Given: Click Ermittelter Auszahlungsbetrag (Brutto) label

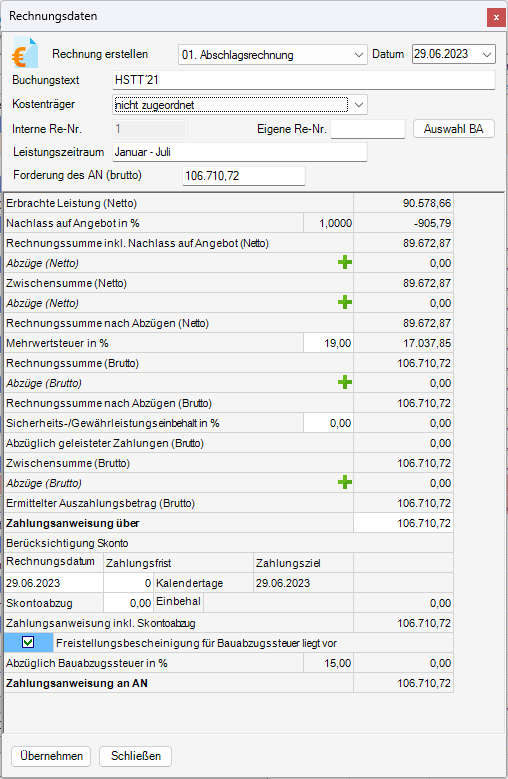Looking at the screenshot, I should pyautogui.click(x=100, y=503).
